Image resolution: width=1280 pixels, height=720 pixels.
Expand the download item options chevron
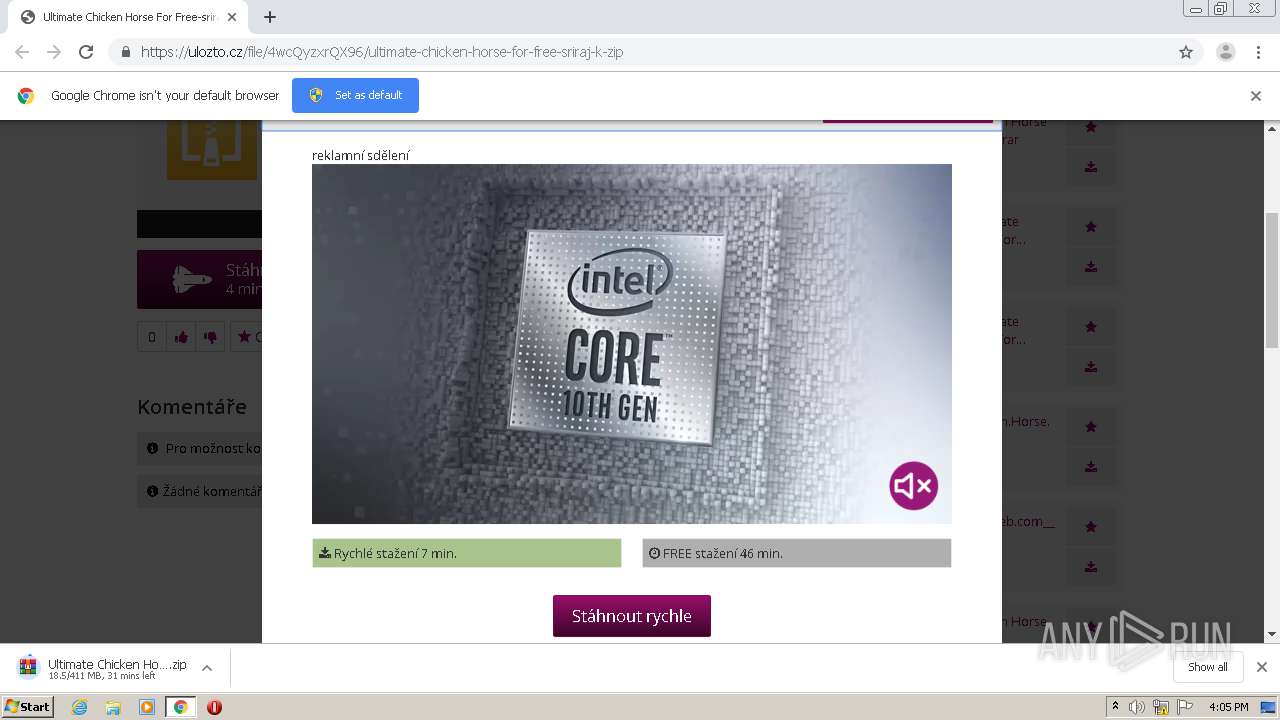[207, 668]
